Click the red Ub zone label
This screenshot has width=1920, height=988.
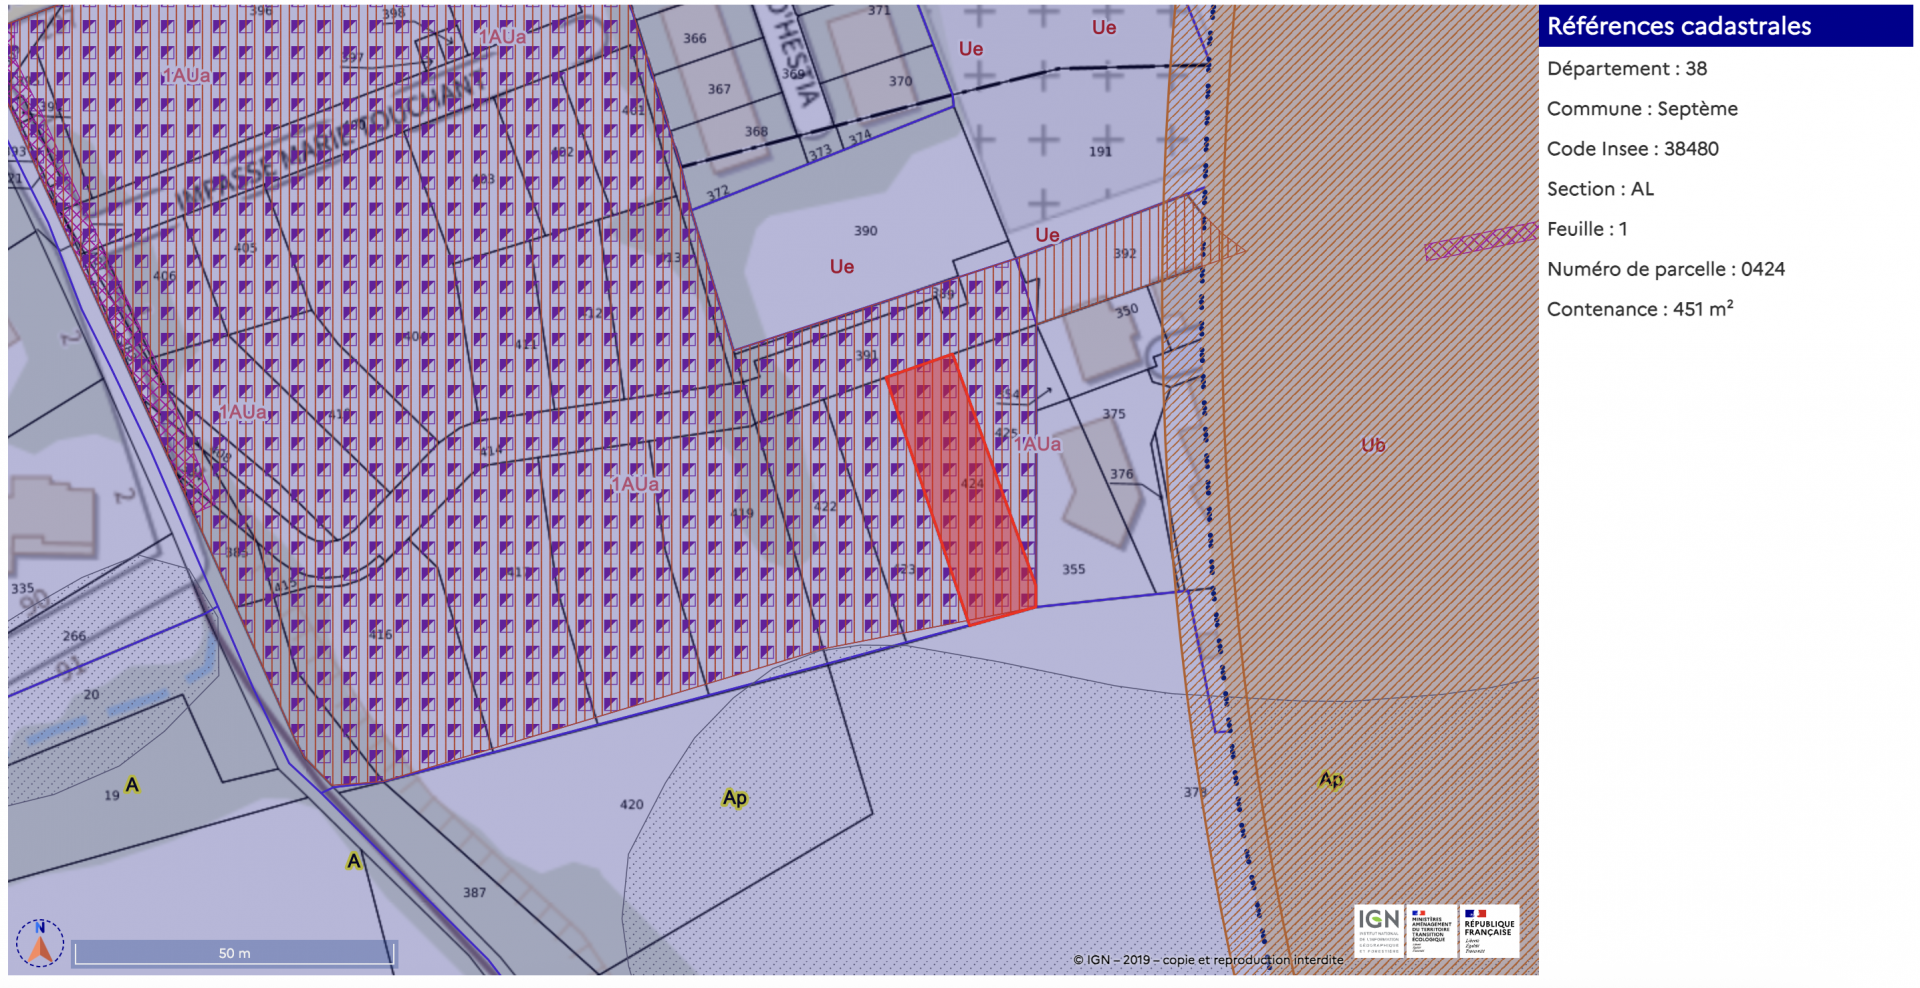[1373, 445]
